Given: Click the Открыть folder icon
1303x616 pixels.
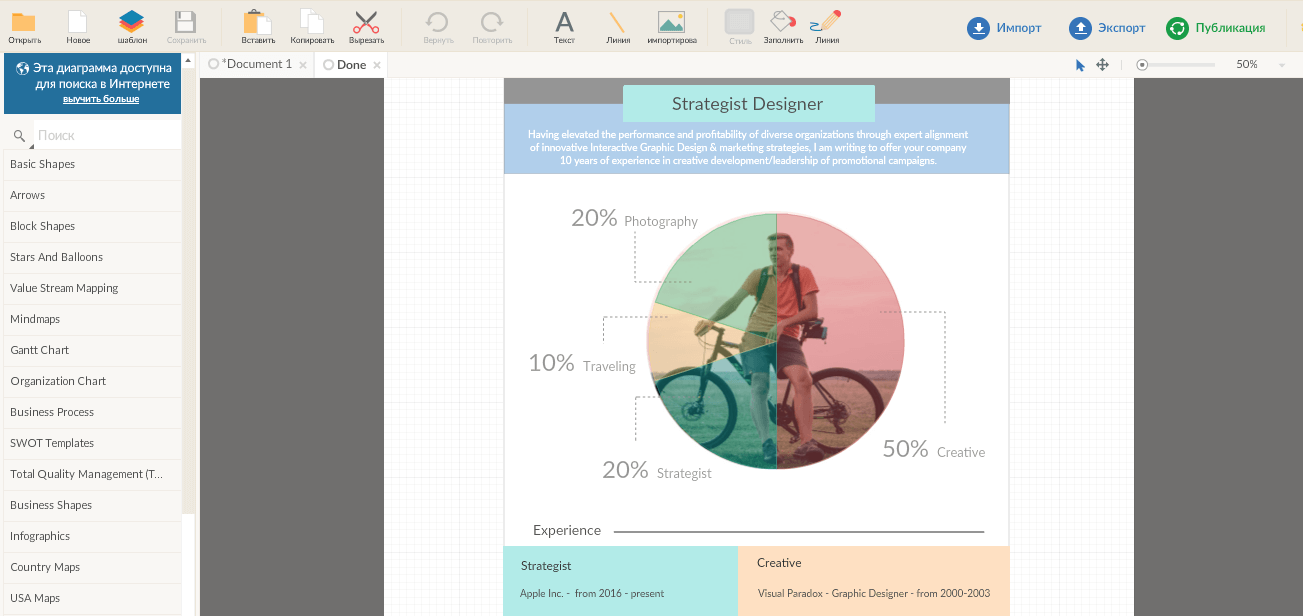Looking at the screenshot, I should pyautogui.click(x=24, y=24).
